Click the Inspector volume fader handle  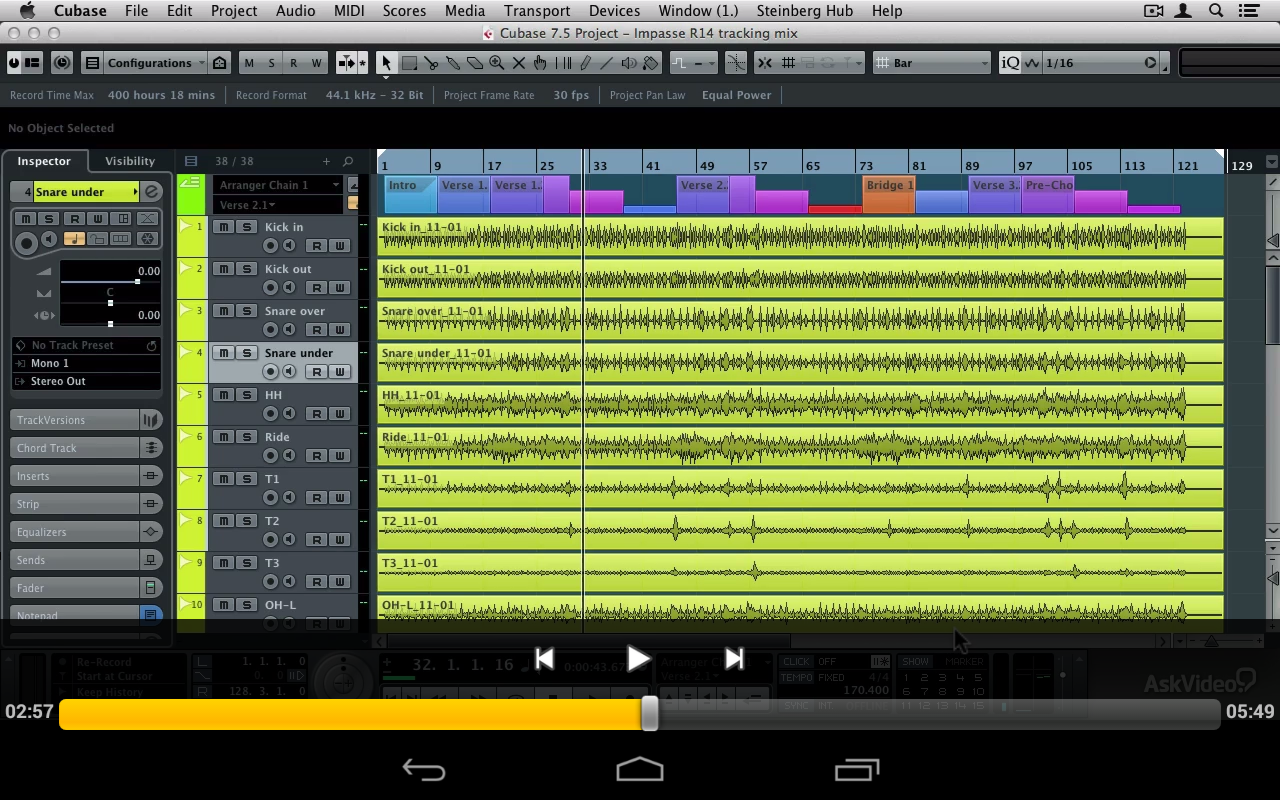(x=137, y=282)
